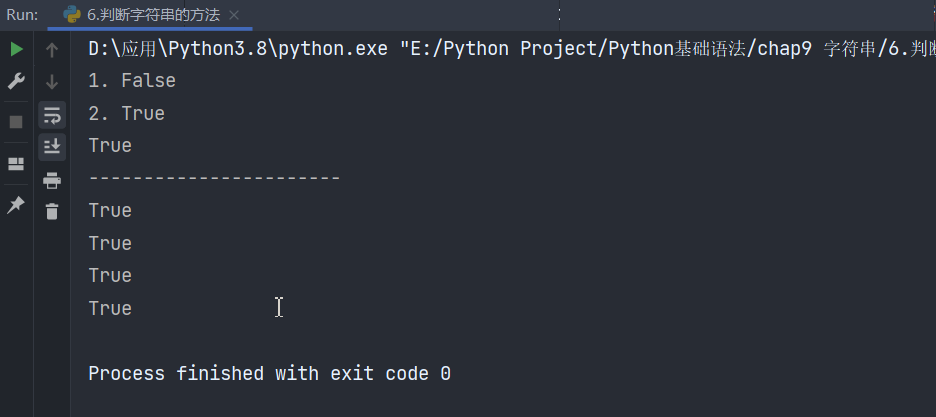Open run configuration via the wrench icon

[x=16, y=81]
